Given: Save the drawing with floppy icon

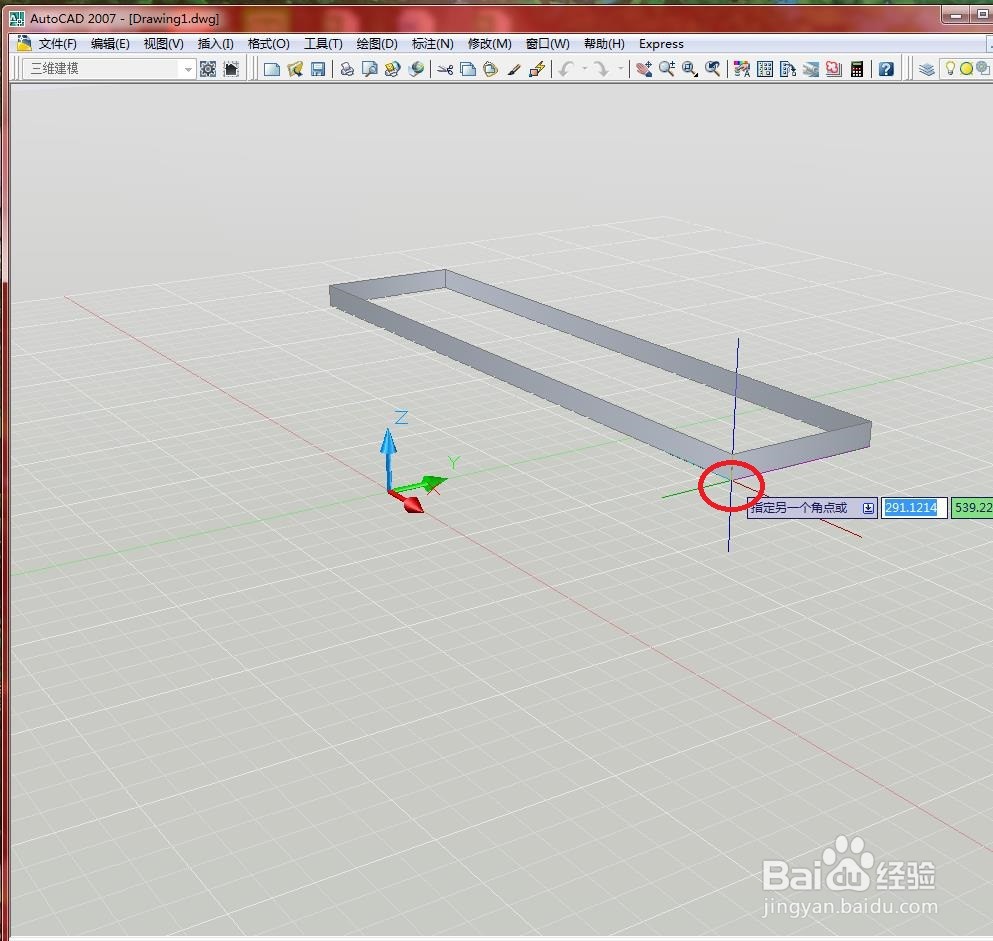Looking at the screenshot, I should click(x=318, y=69).
